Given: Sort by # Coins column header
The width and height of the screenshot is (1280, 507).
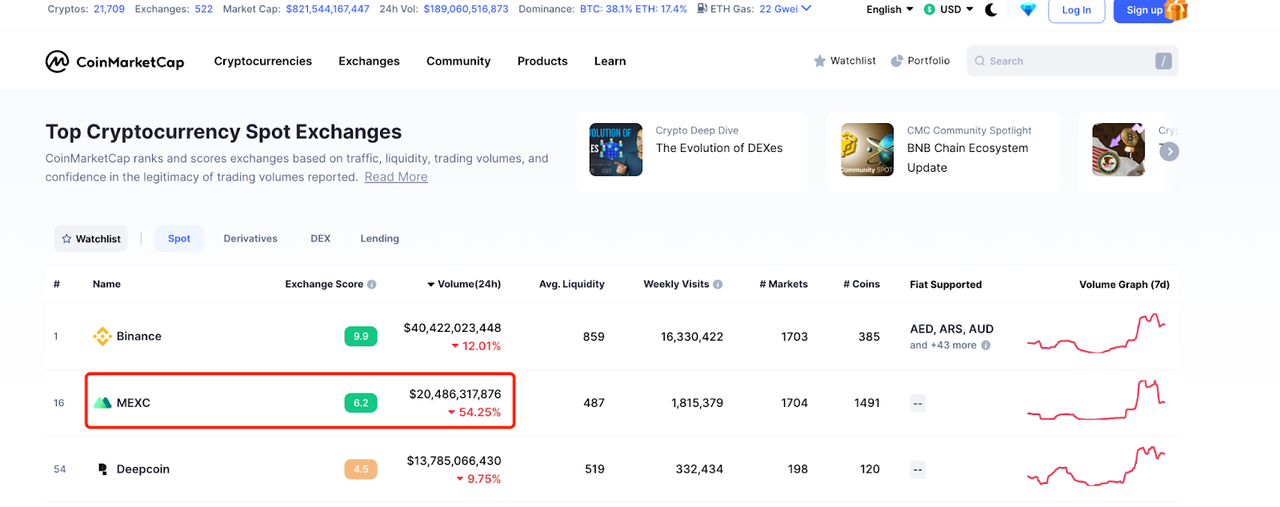Looking at the screenshot, I should click(861, 285).
